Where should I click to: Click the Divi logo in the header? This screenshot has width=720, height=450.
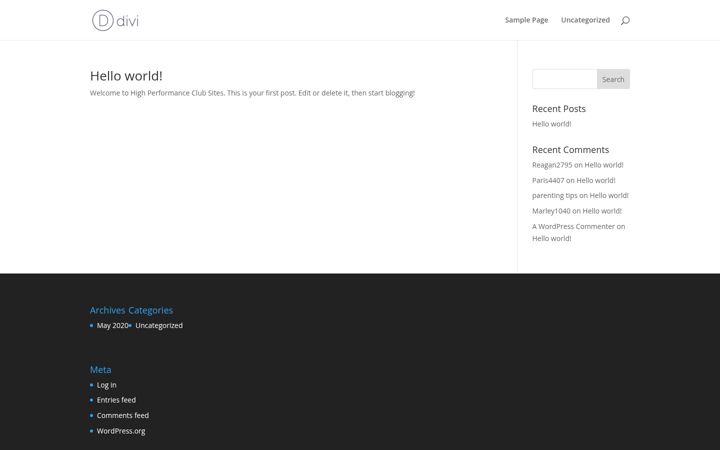coord(115,20)
